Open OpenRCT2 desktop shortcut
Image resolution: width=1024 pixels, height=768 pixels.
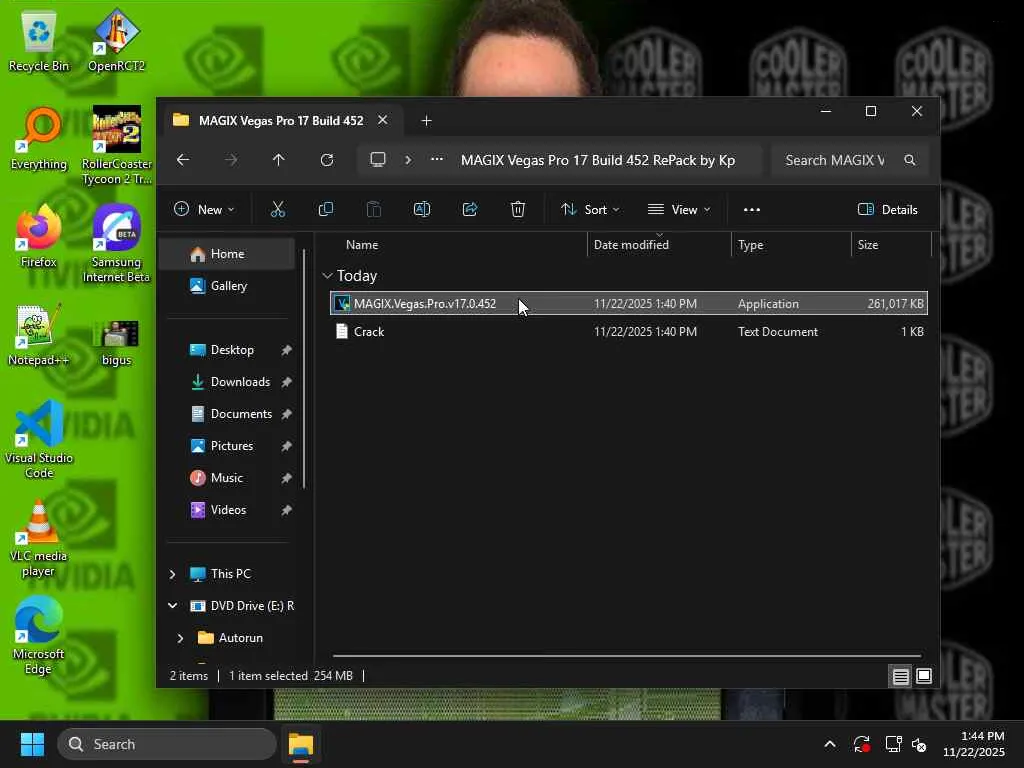tap(116, 40)
